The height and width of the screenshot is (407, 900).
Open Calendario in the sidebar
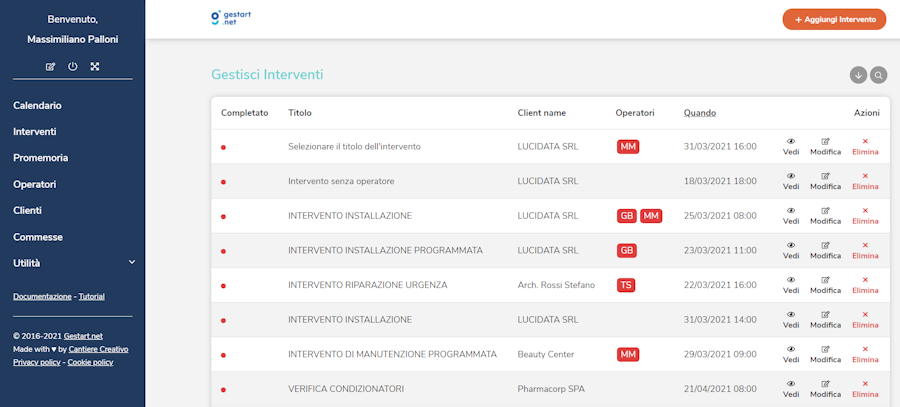(37, 106)
